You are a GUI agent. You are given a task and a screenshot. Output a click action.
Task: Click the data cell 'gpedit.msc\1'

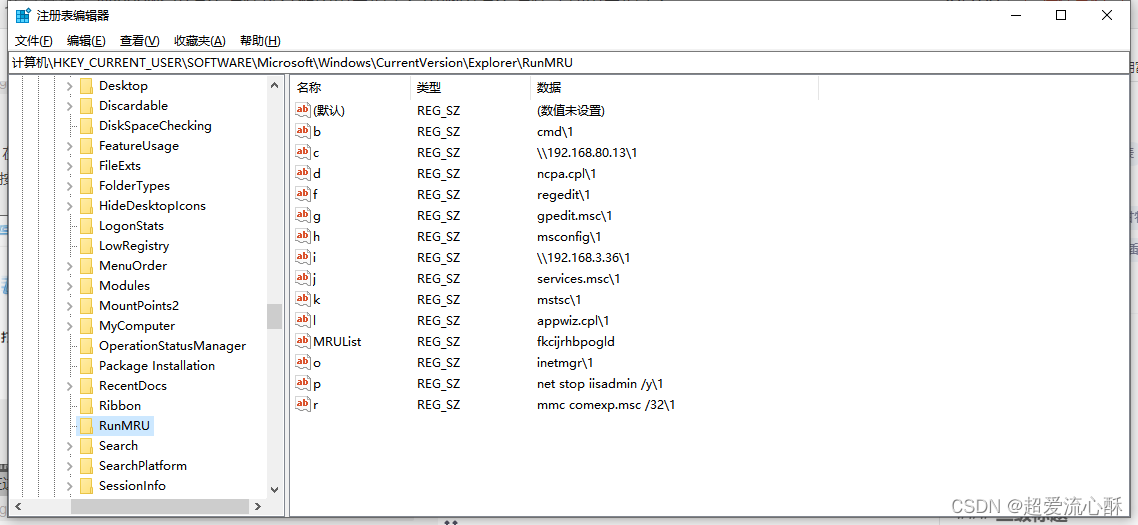575,216
